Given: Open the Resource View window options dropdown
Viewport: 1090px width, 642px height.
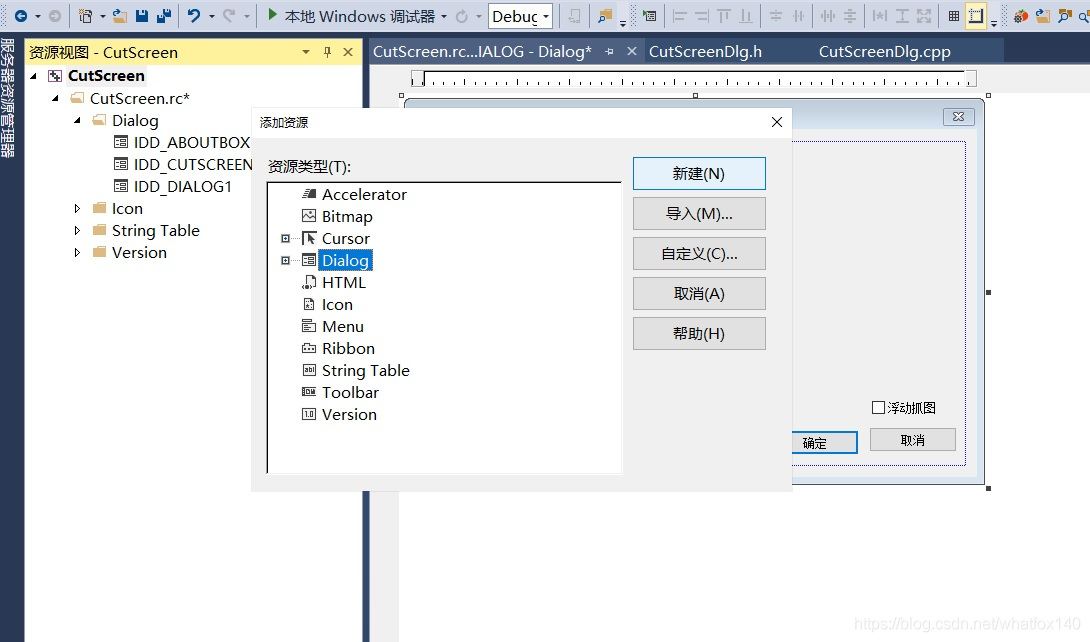Looking at the screenshot, I should [305, 52].
